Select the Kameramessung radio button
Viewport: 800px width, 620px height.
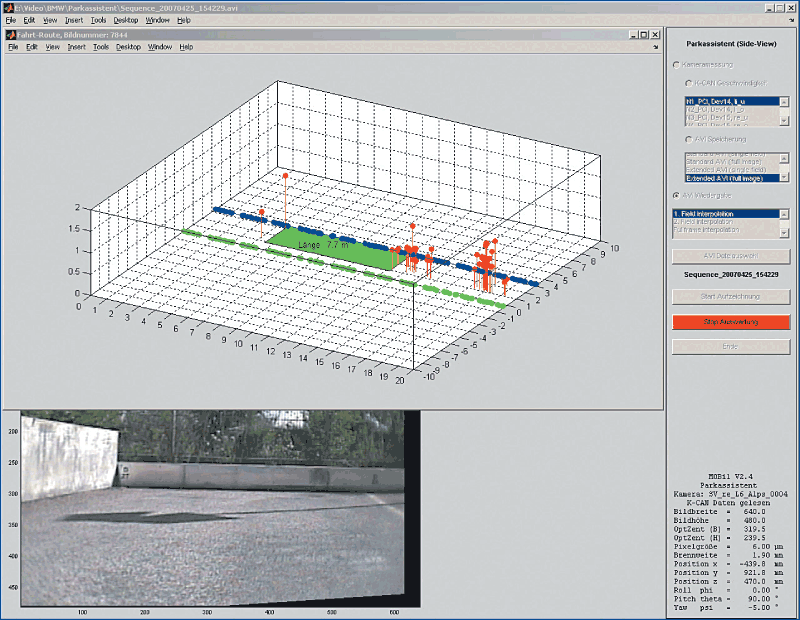coord(675,66)
